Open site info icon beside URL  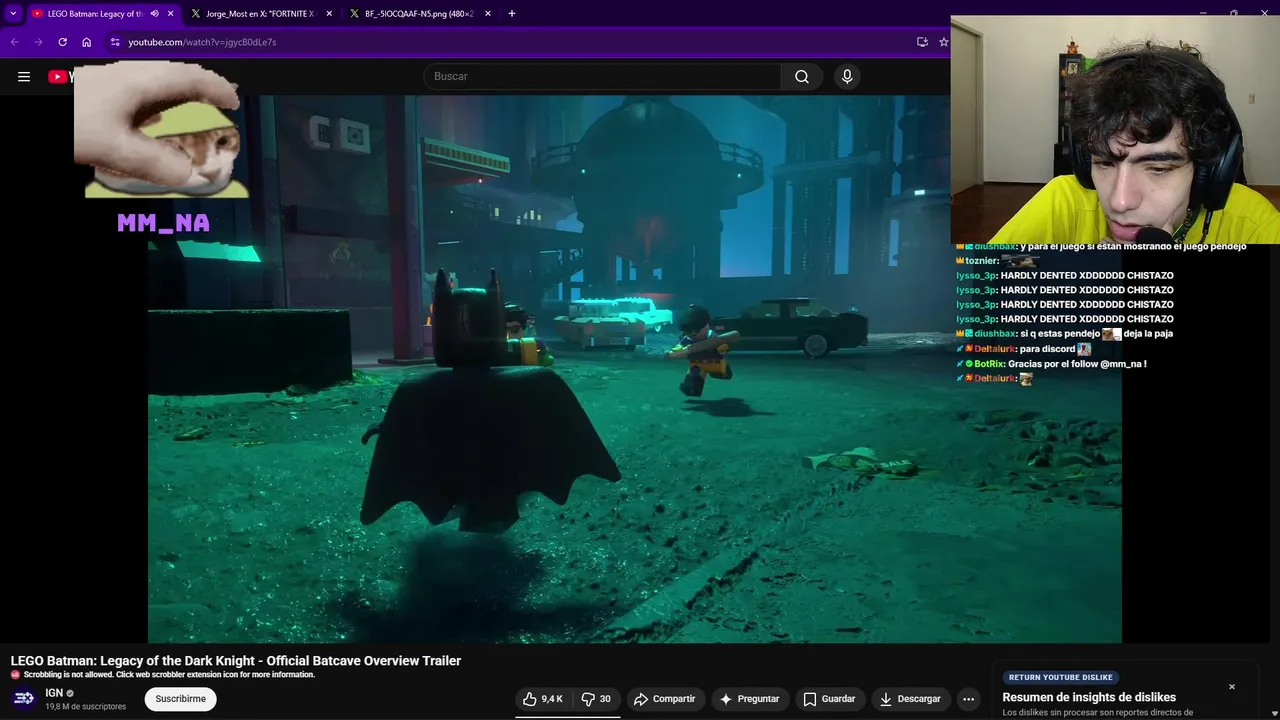[115, 42]
